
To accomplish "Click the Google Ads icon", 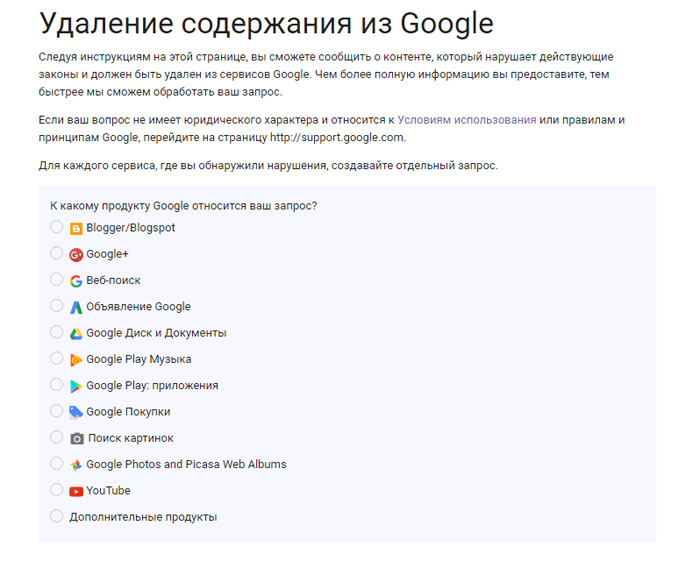I will tap(76, 307).
